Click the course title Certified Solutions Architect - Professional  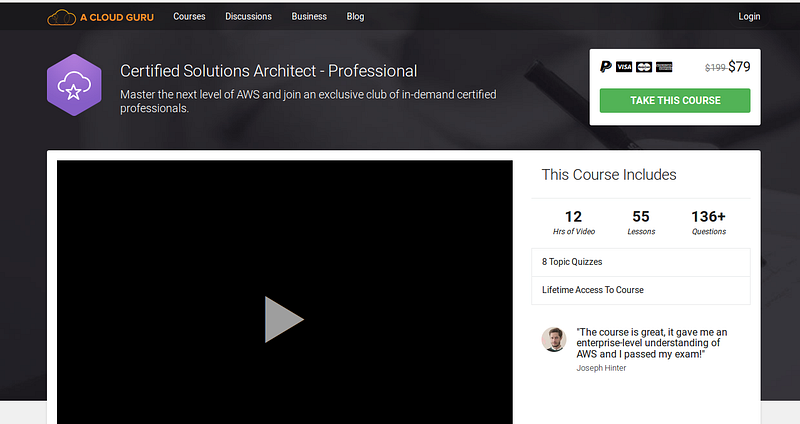pyautogui.click(x=268, y=71)
